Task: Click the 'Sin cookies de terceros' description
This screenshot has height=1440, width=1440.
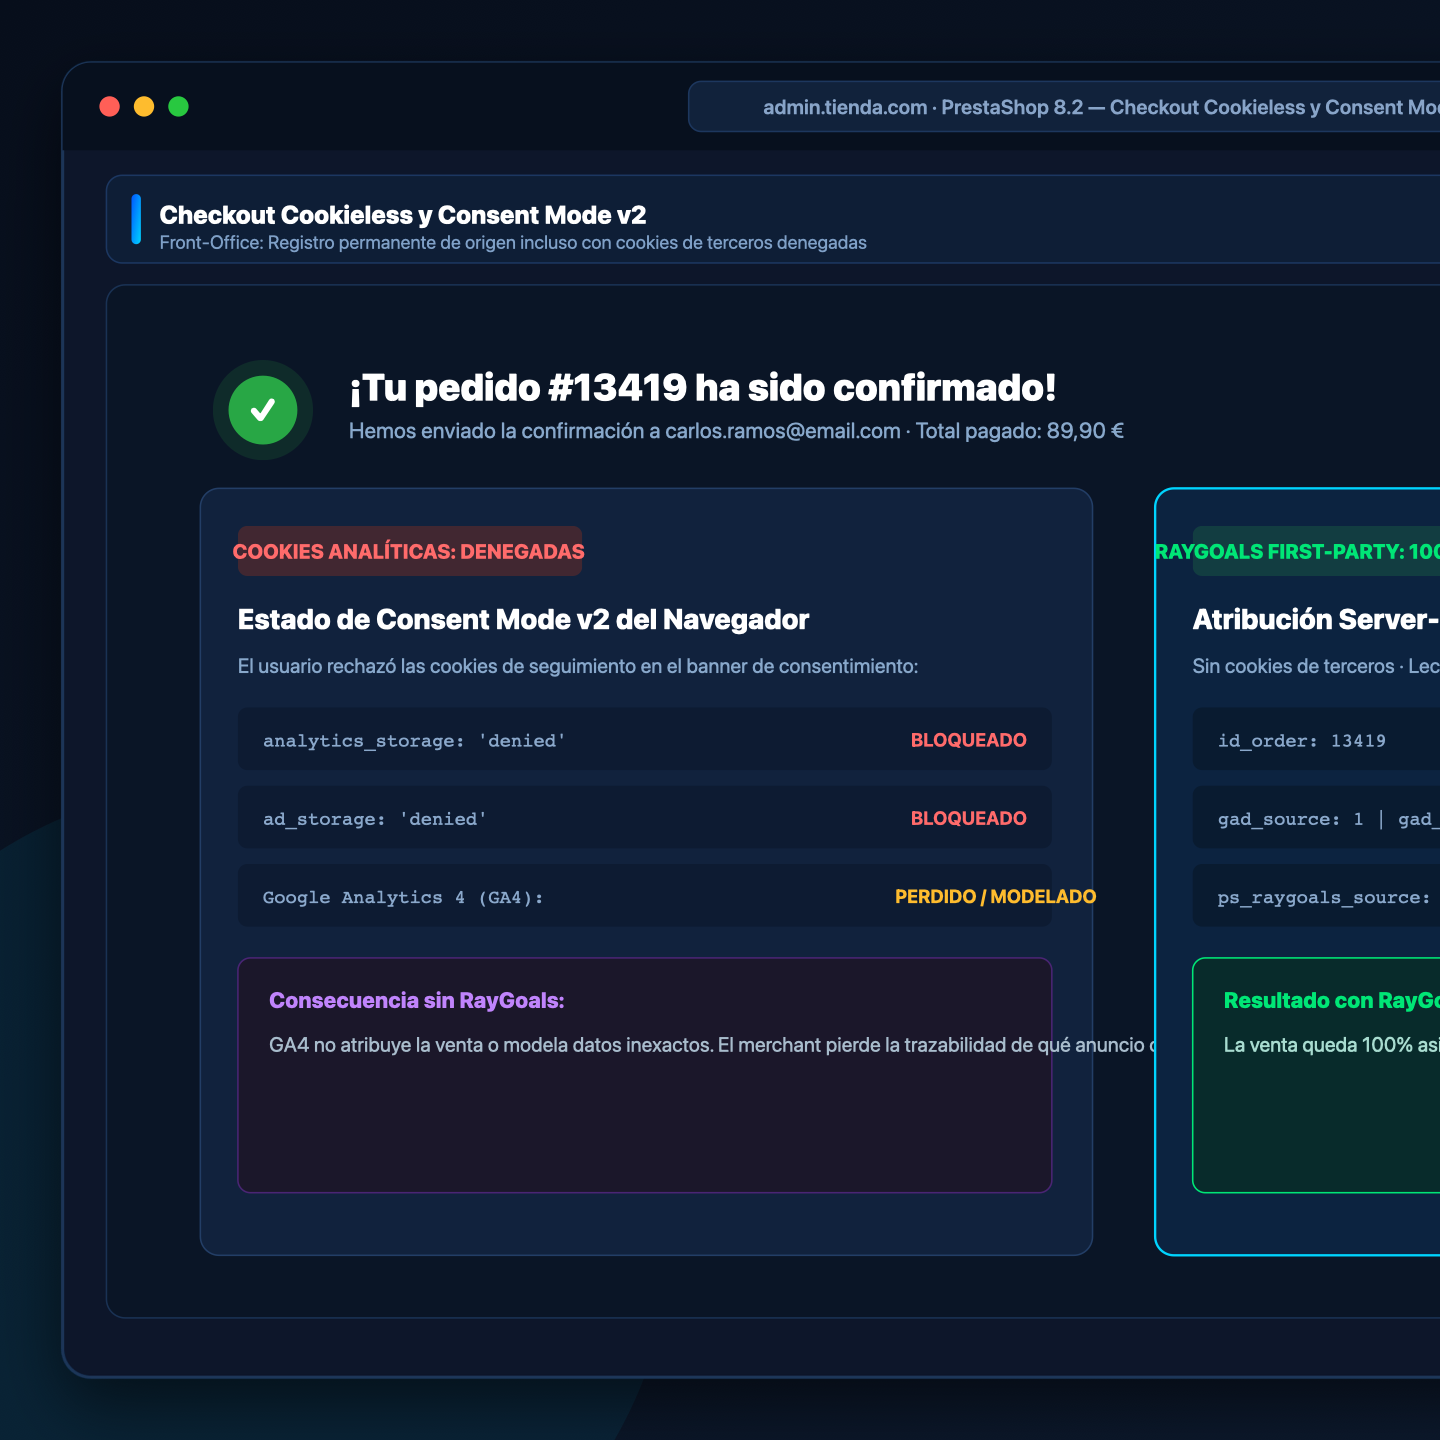Action: [1316, 666]
